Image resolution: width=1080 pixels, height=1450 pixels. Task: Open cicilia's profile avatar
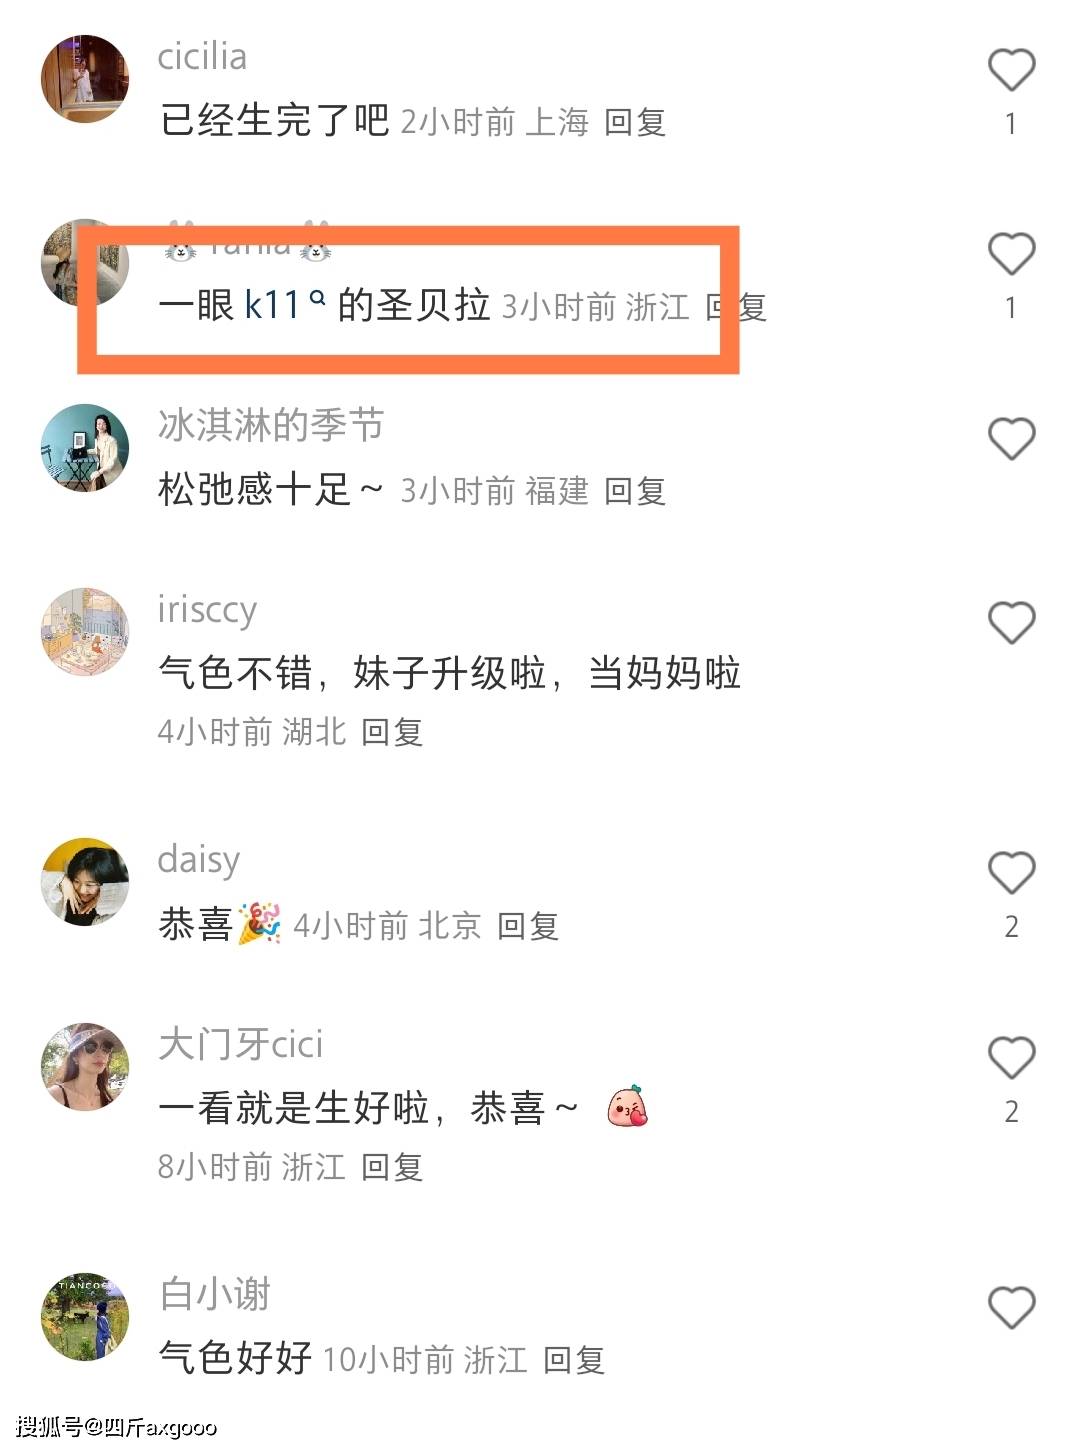[x=85, y=79]
